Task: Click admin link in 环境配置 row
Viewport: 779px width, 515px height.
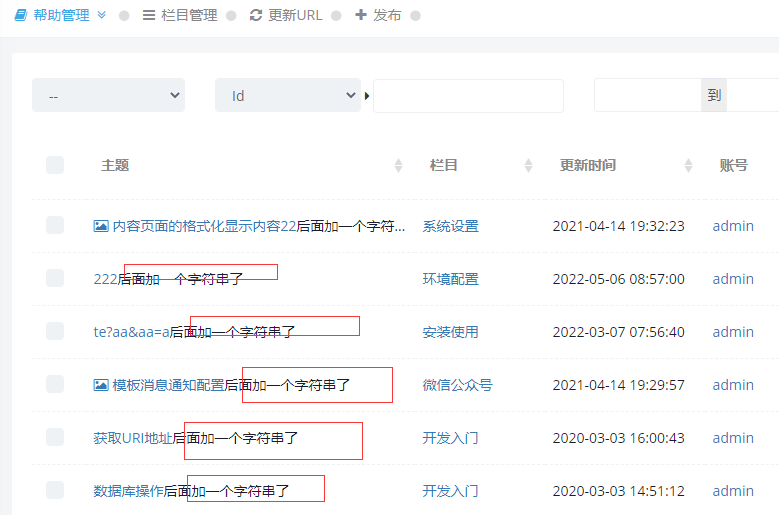Action: click(x=733, y=279)
